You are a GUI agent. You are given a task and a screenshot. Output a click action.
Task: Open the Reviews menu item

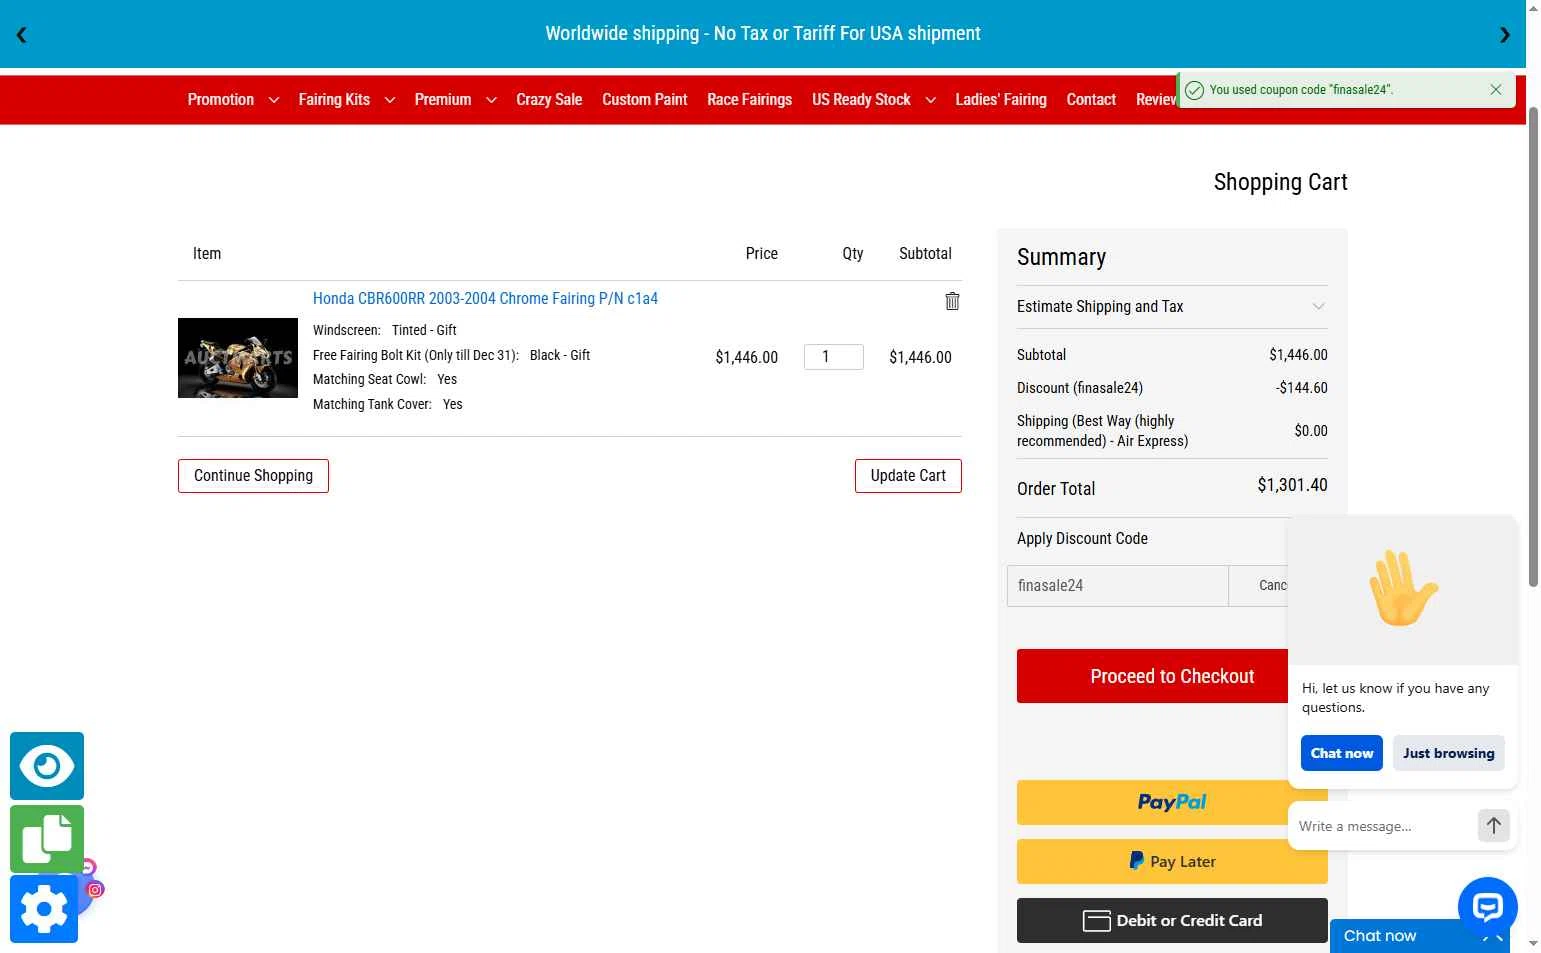(1156, 100)
